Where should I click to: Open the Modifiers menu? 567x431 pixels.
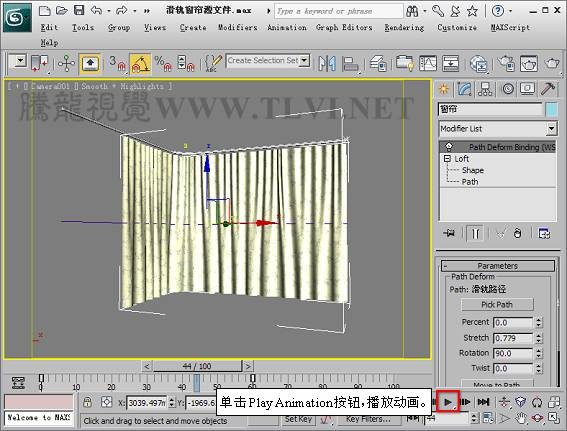click(x=237, y=27)
